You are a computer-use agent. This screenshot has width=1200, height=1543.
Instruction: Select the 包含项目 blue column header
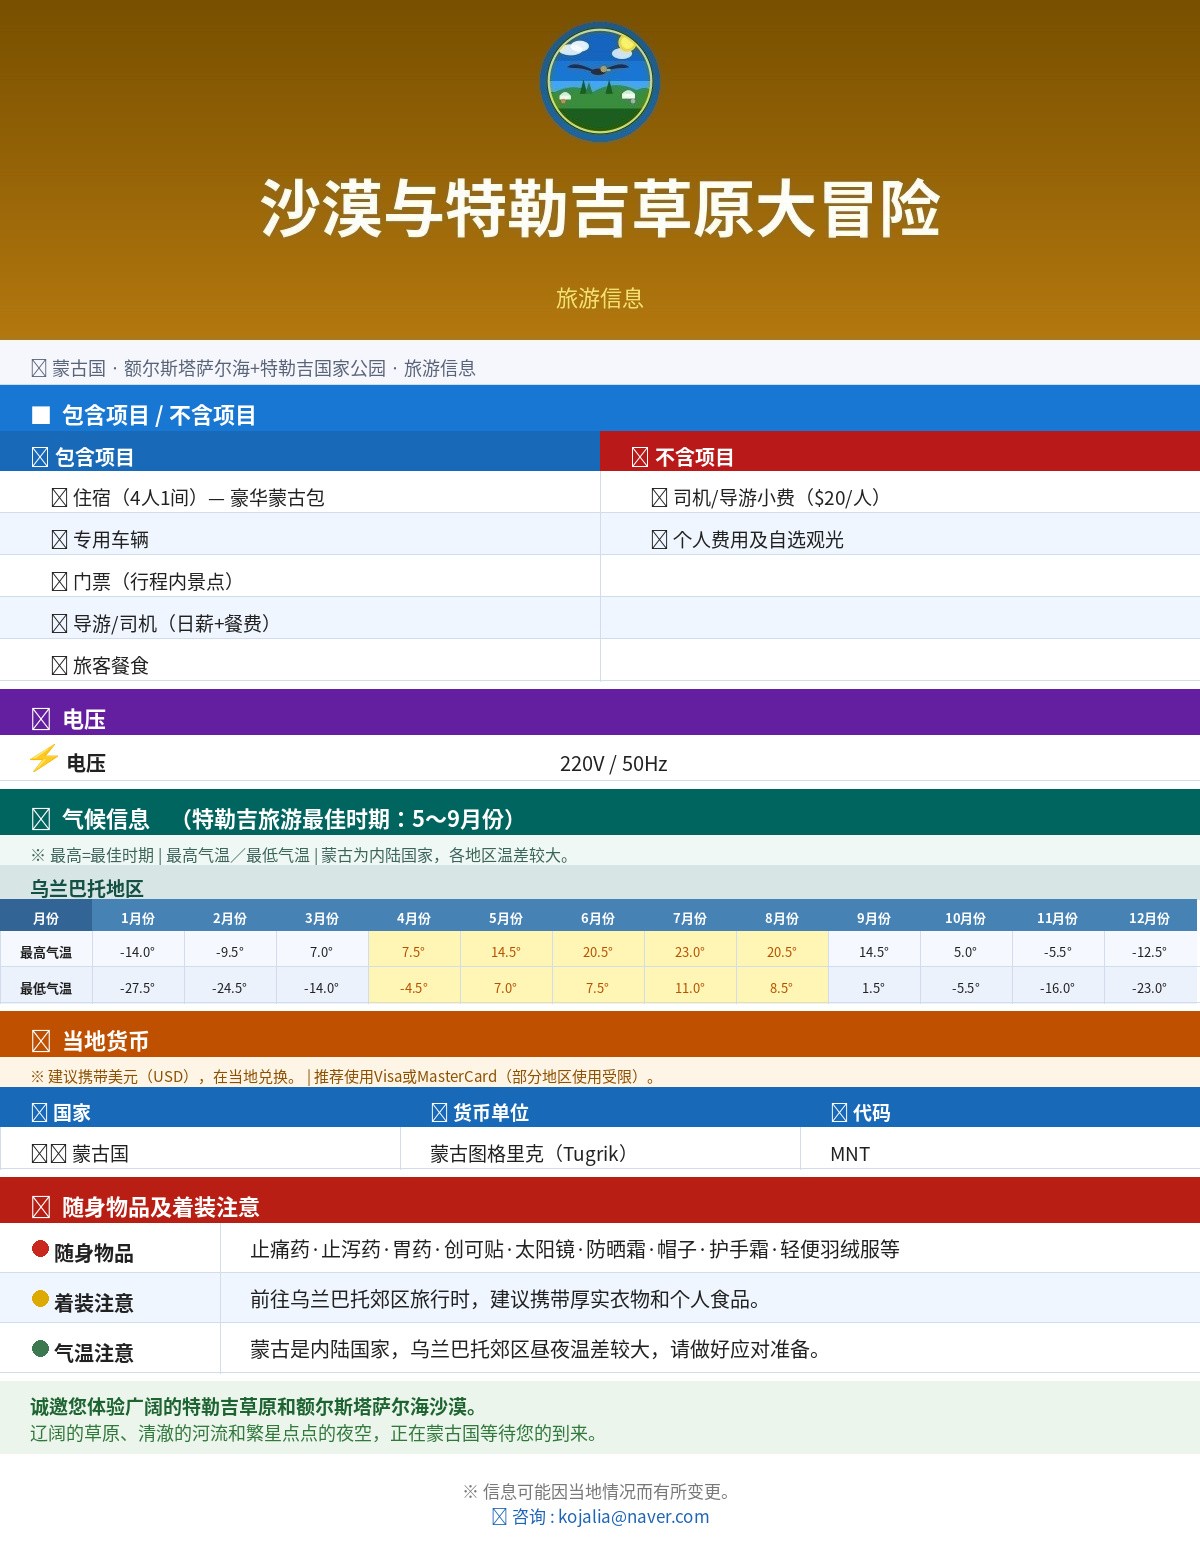pos(300,451)
